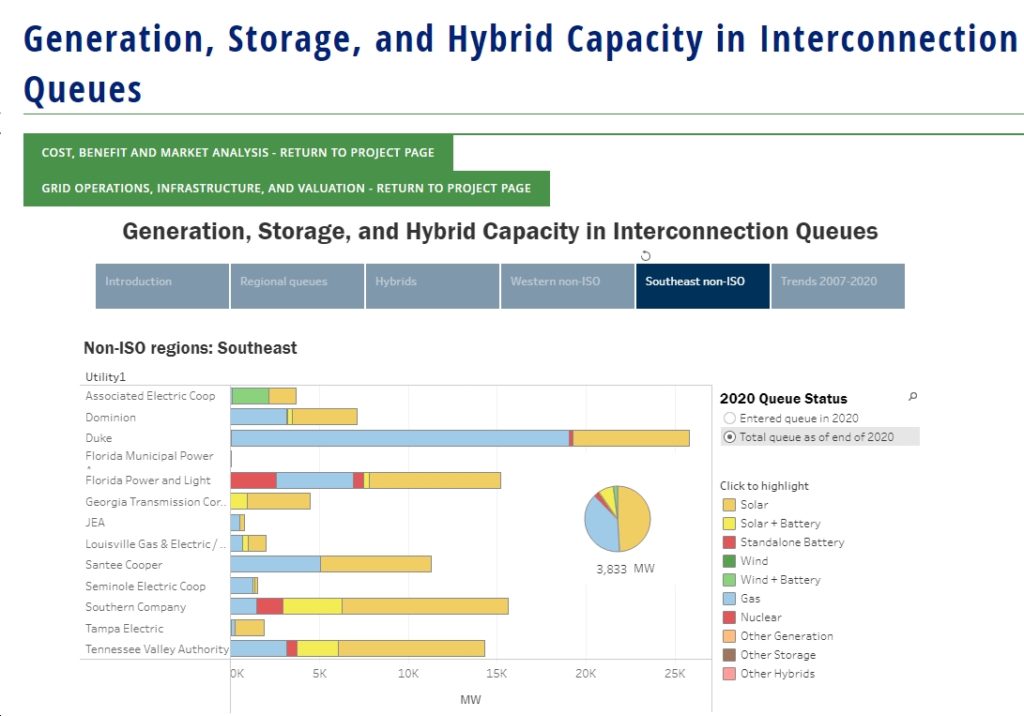Click JEA gas bar segment
1024x716 pixels.
(x=235, y=523)
